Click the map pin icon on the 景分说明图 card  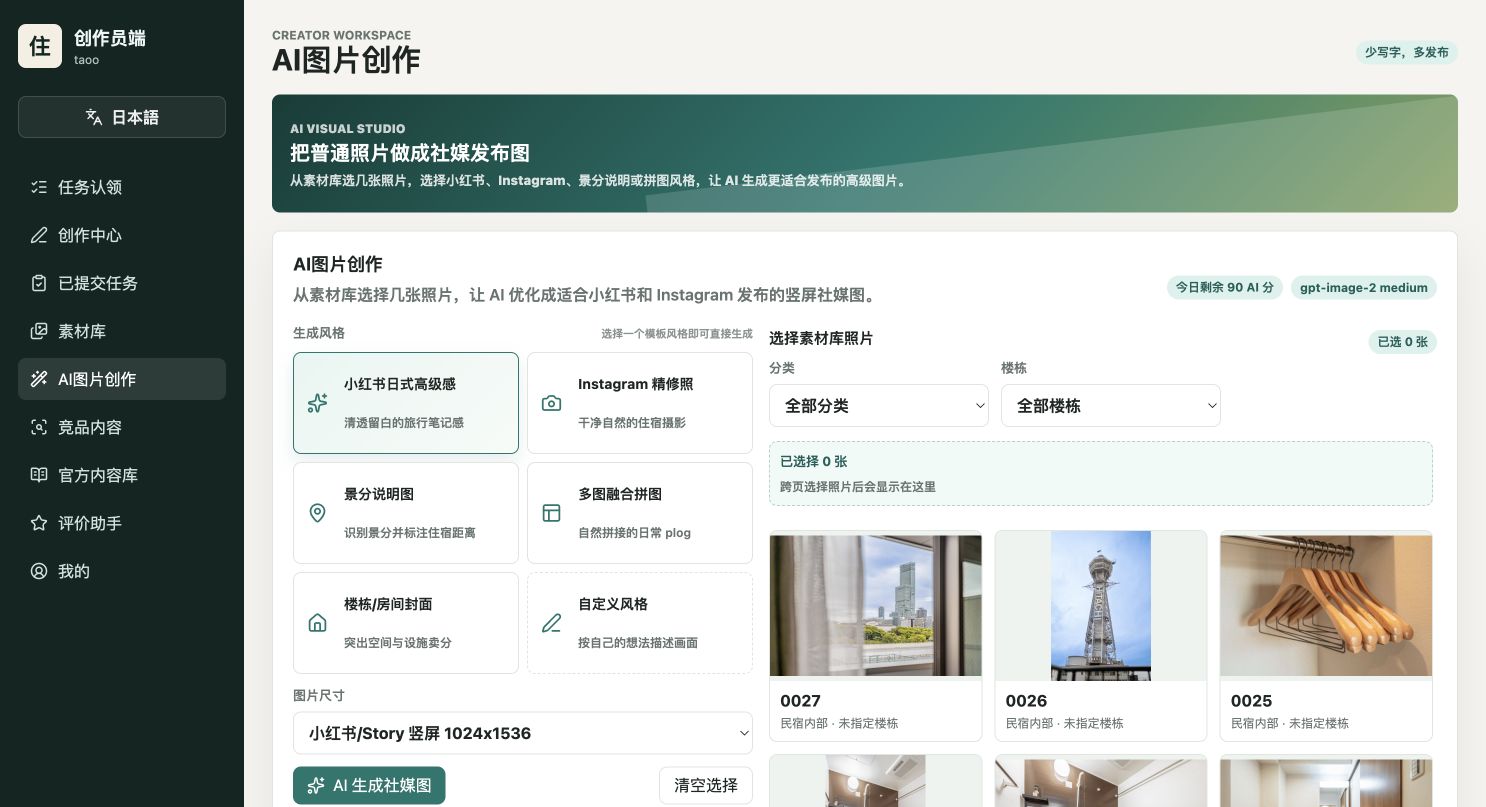(317, 513)
